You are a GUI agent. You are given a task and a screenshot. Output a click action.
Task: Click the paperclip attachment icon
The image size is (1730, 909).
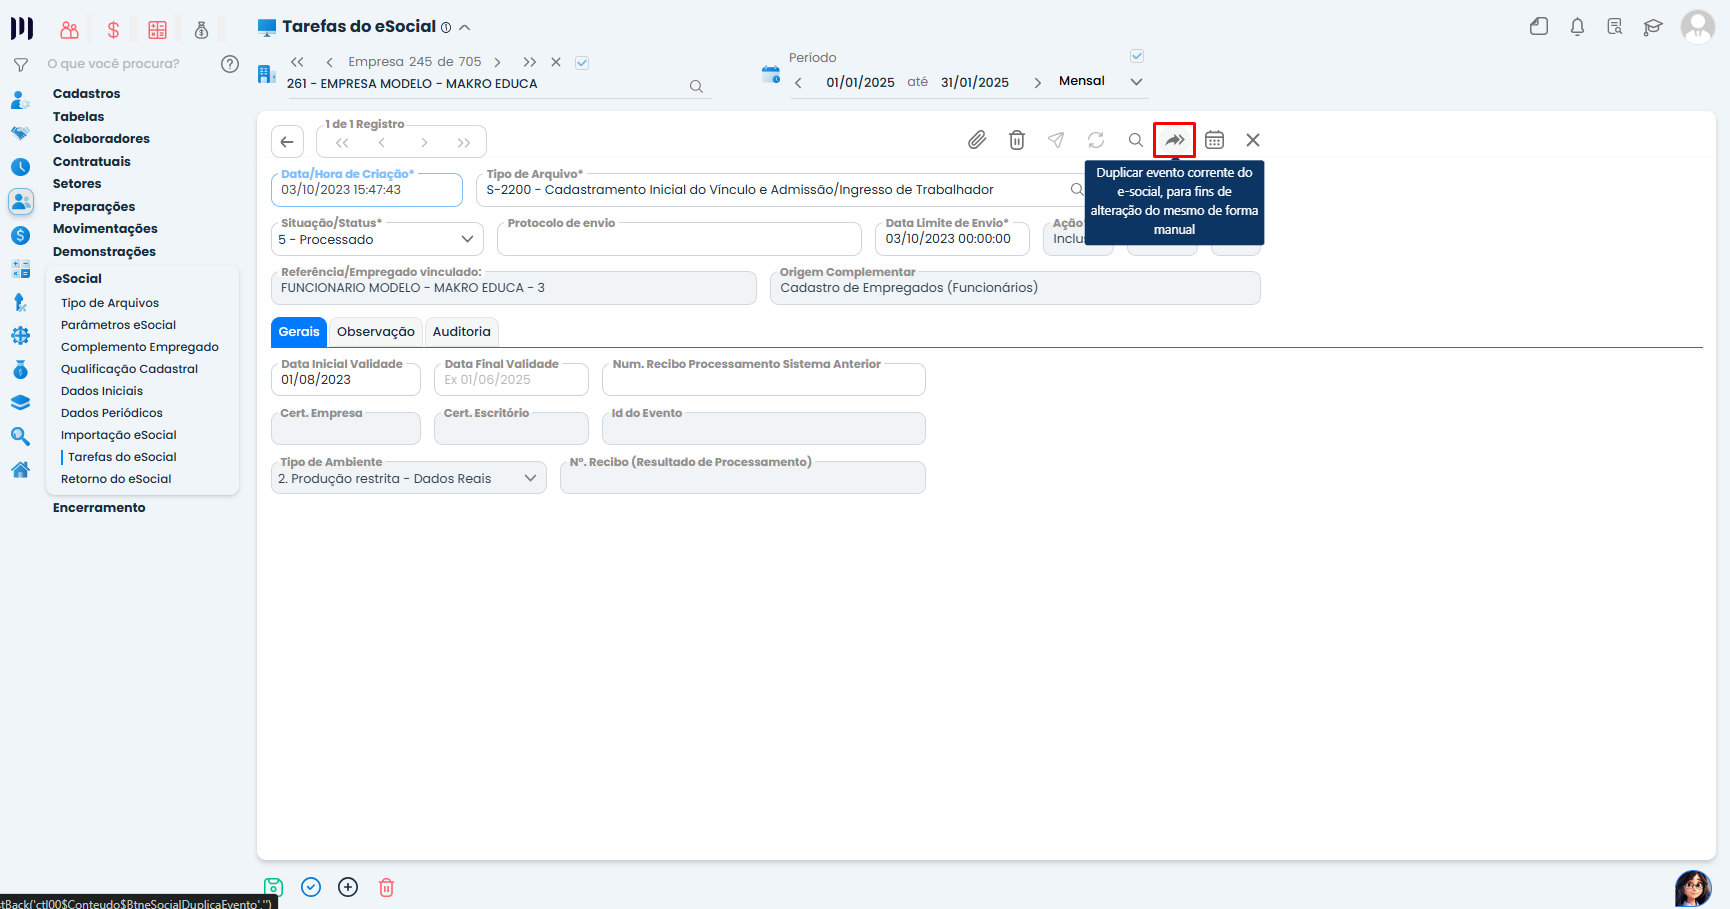click(977, 140)
